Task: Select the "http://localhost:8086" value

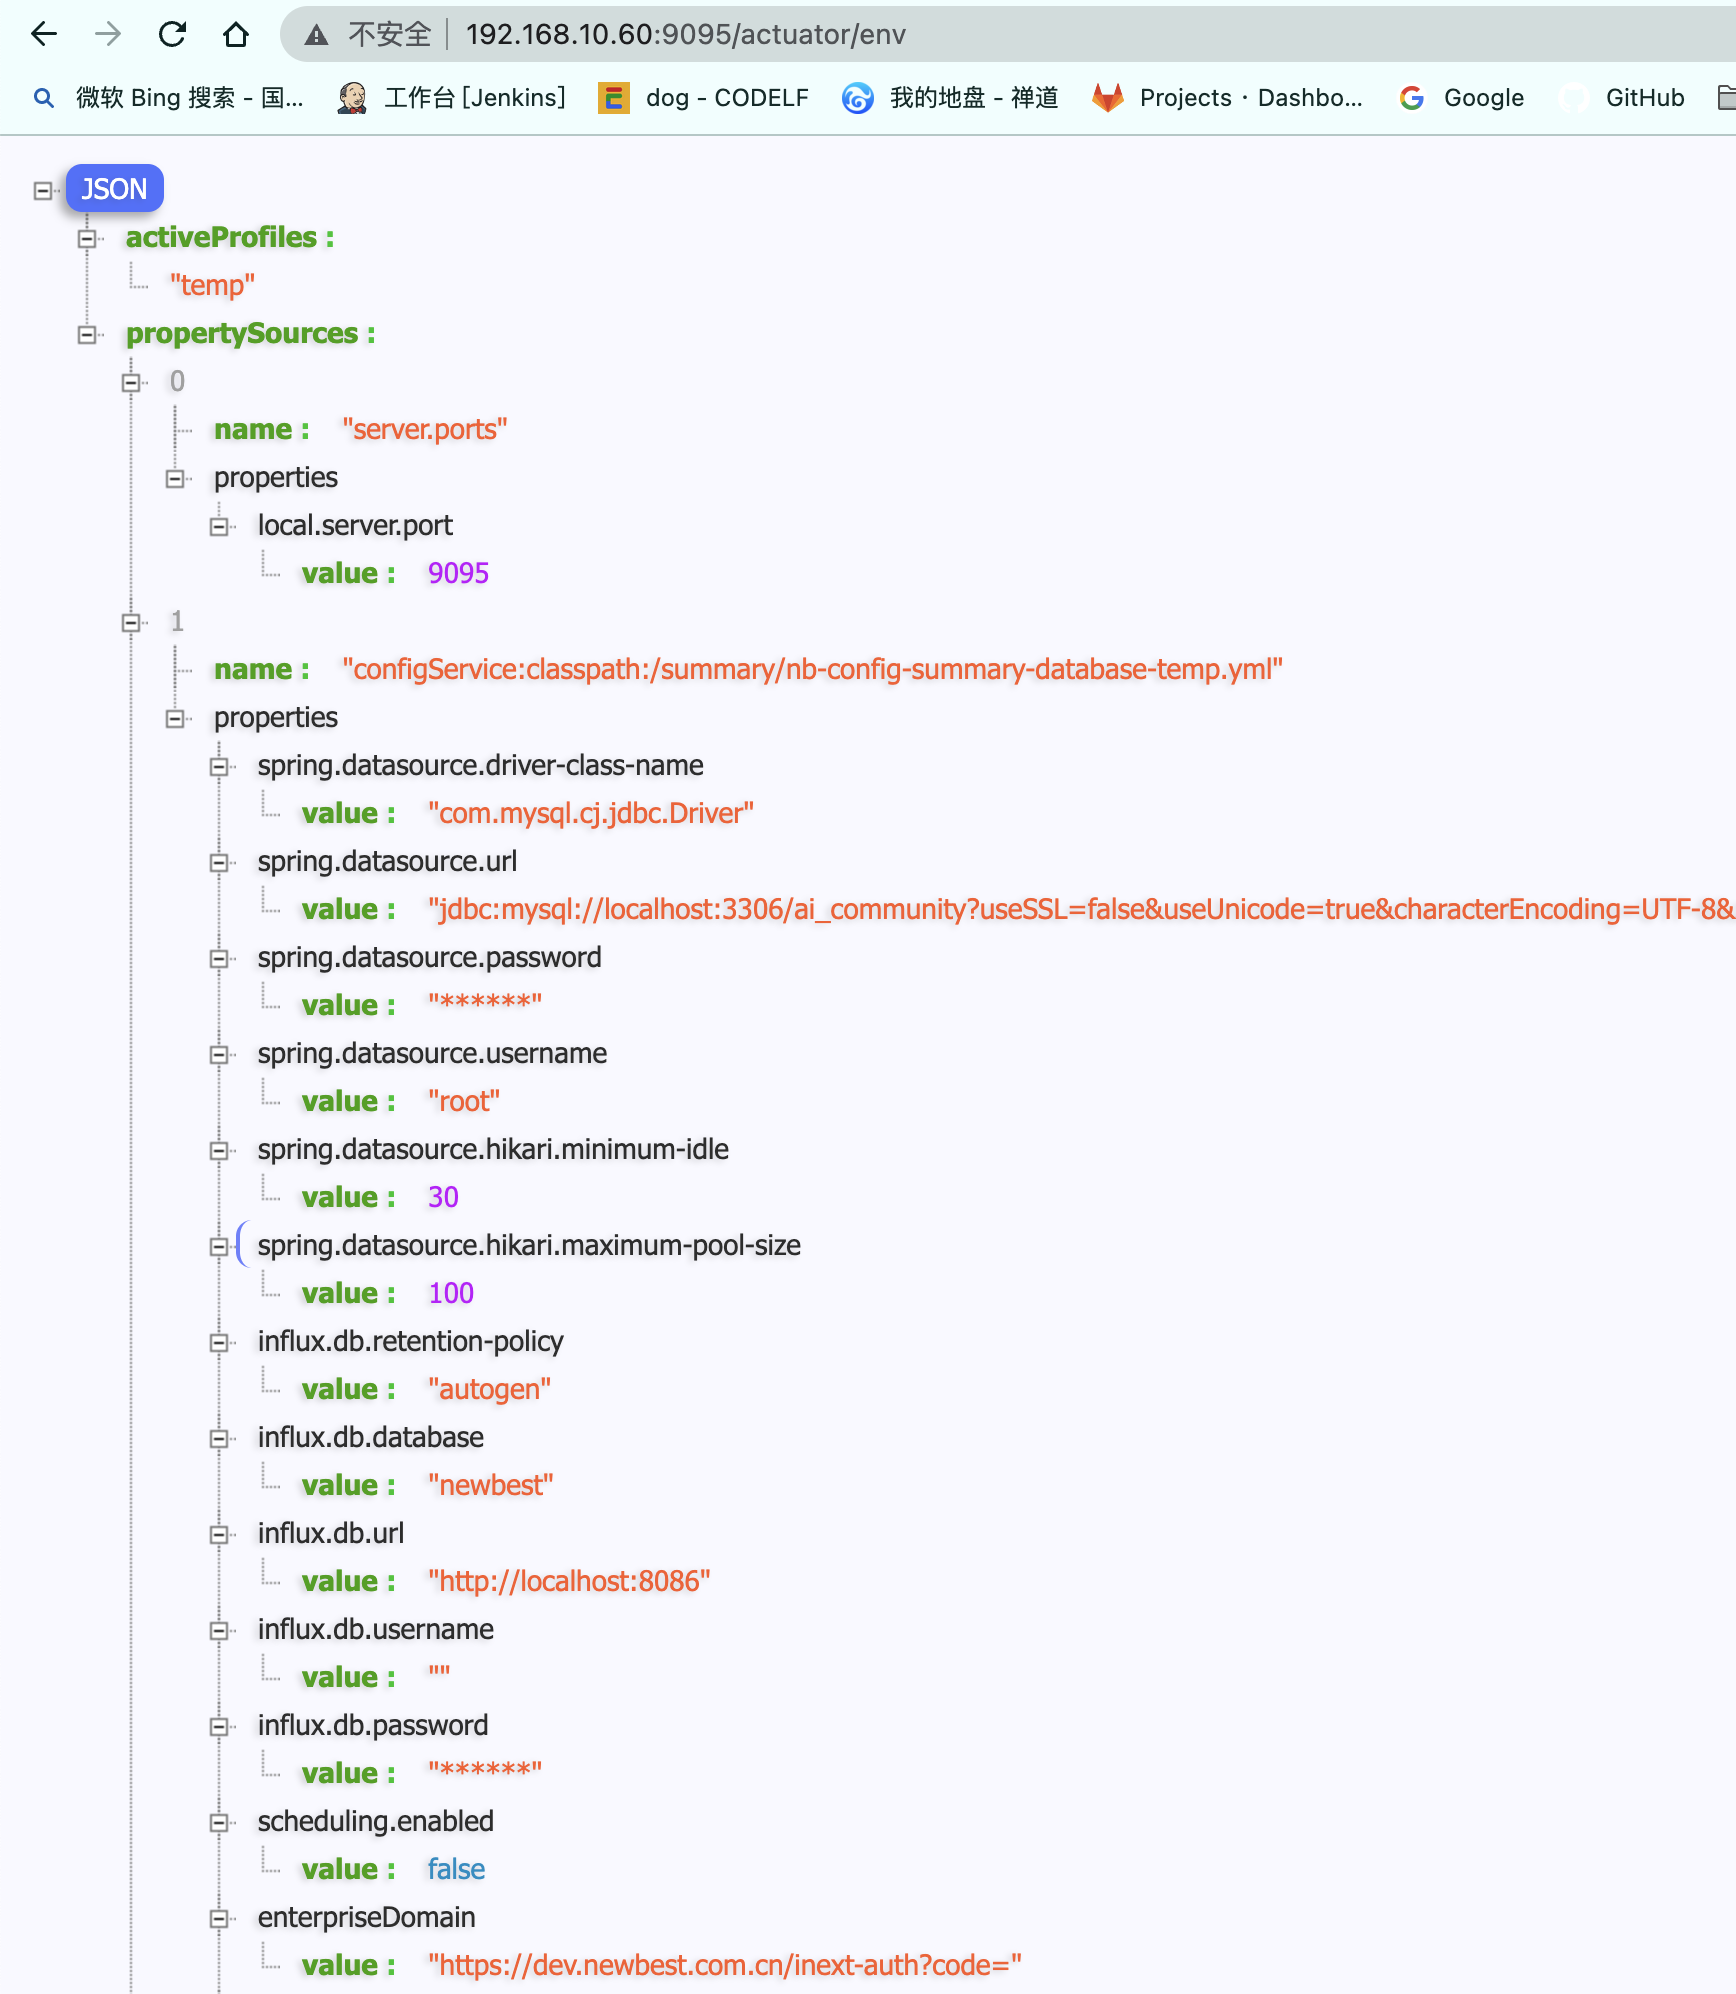Action: pos(569,1581)
